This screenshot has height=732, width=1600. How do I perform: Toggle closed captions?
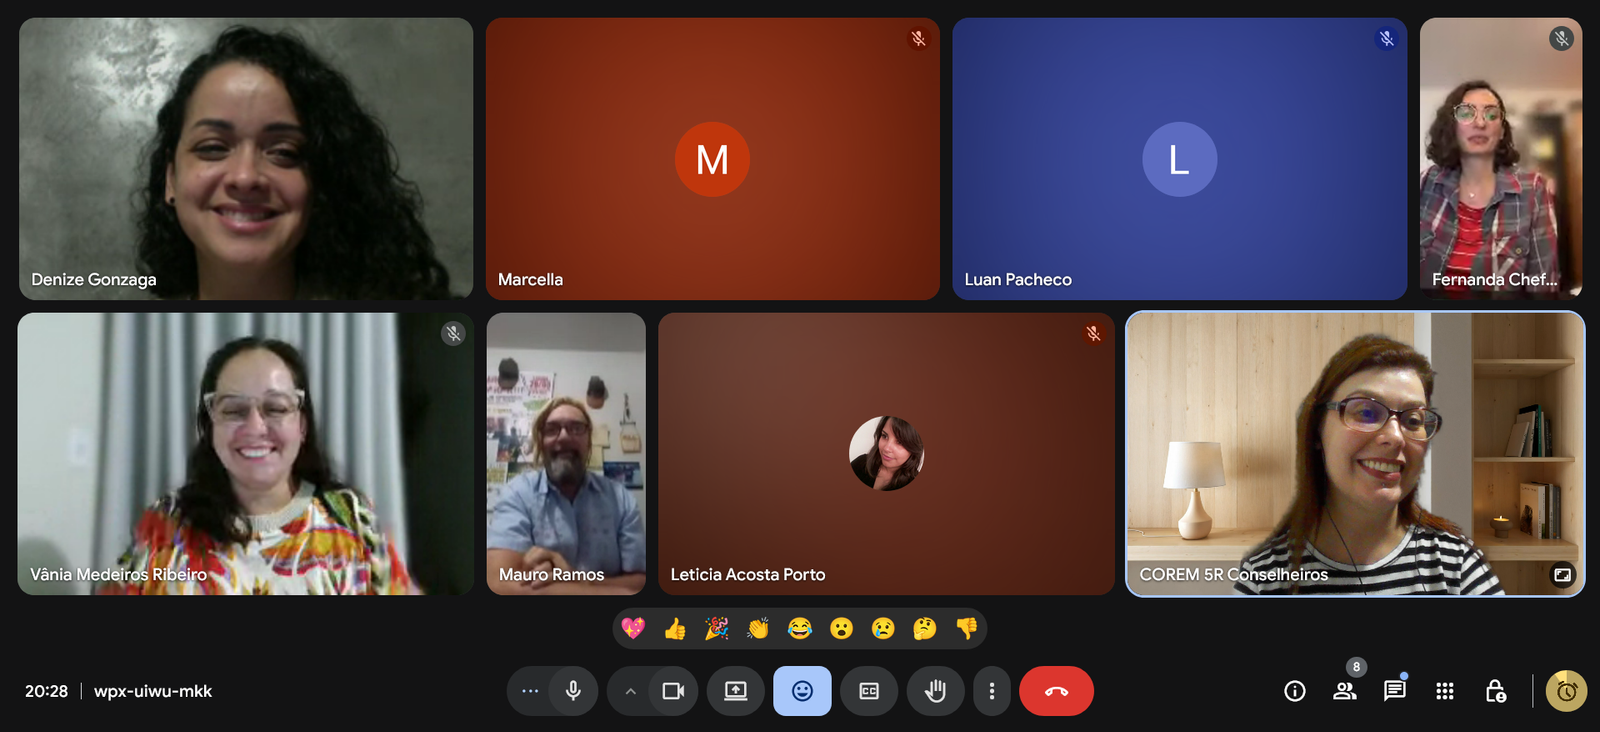(x=869, y=691)
